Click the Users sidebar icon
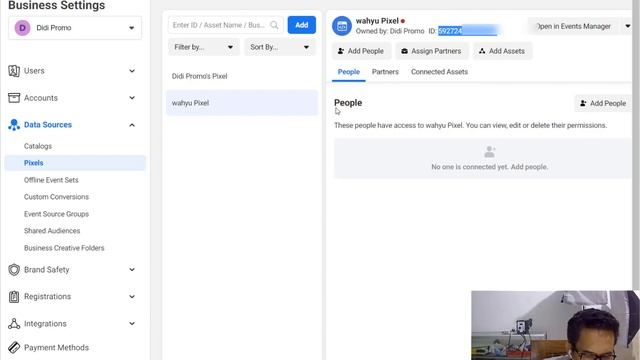This screenshot has width=640, height=360. point(14,71)
